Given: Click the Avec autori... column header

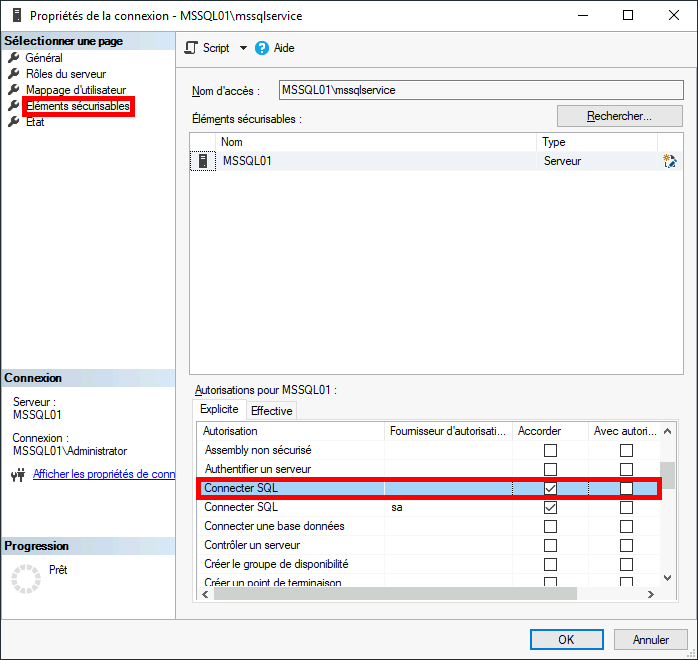Looking at the screenshot, I should click(x=624, y=431).
